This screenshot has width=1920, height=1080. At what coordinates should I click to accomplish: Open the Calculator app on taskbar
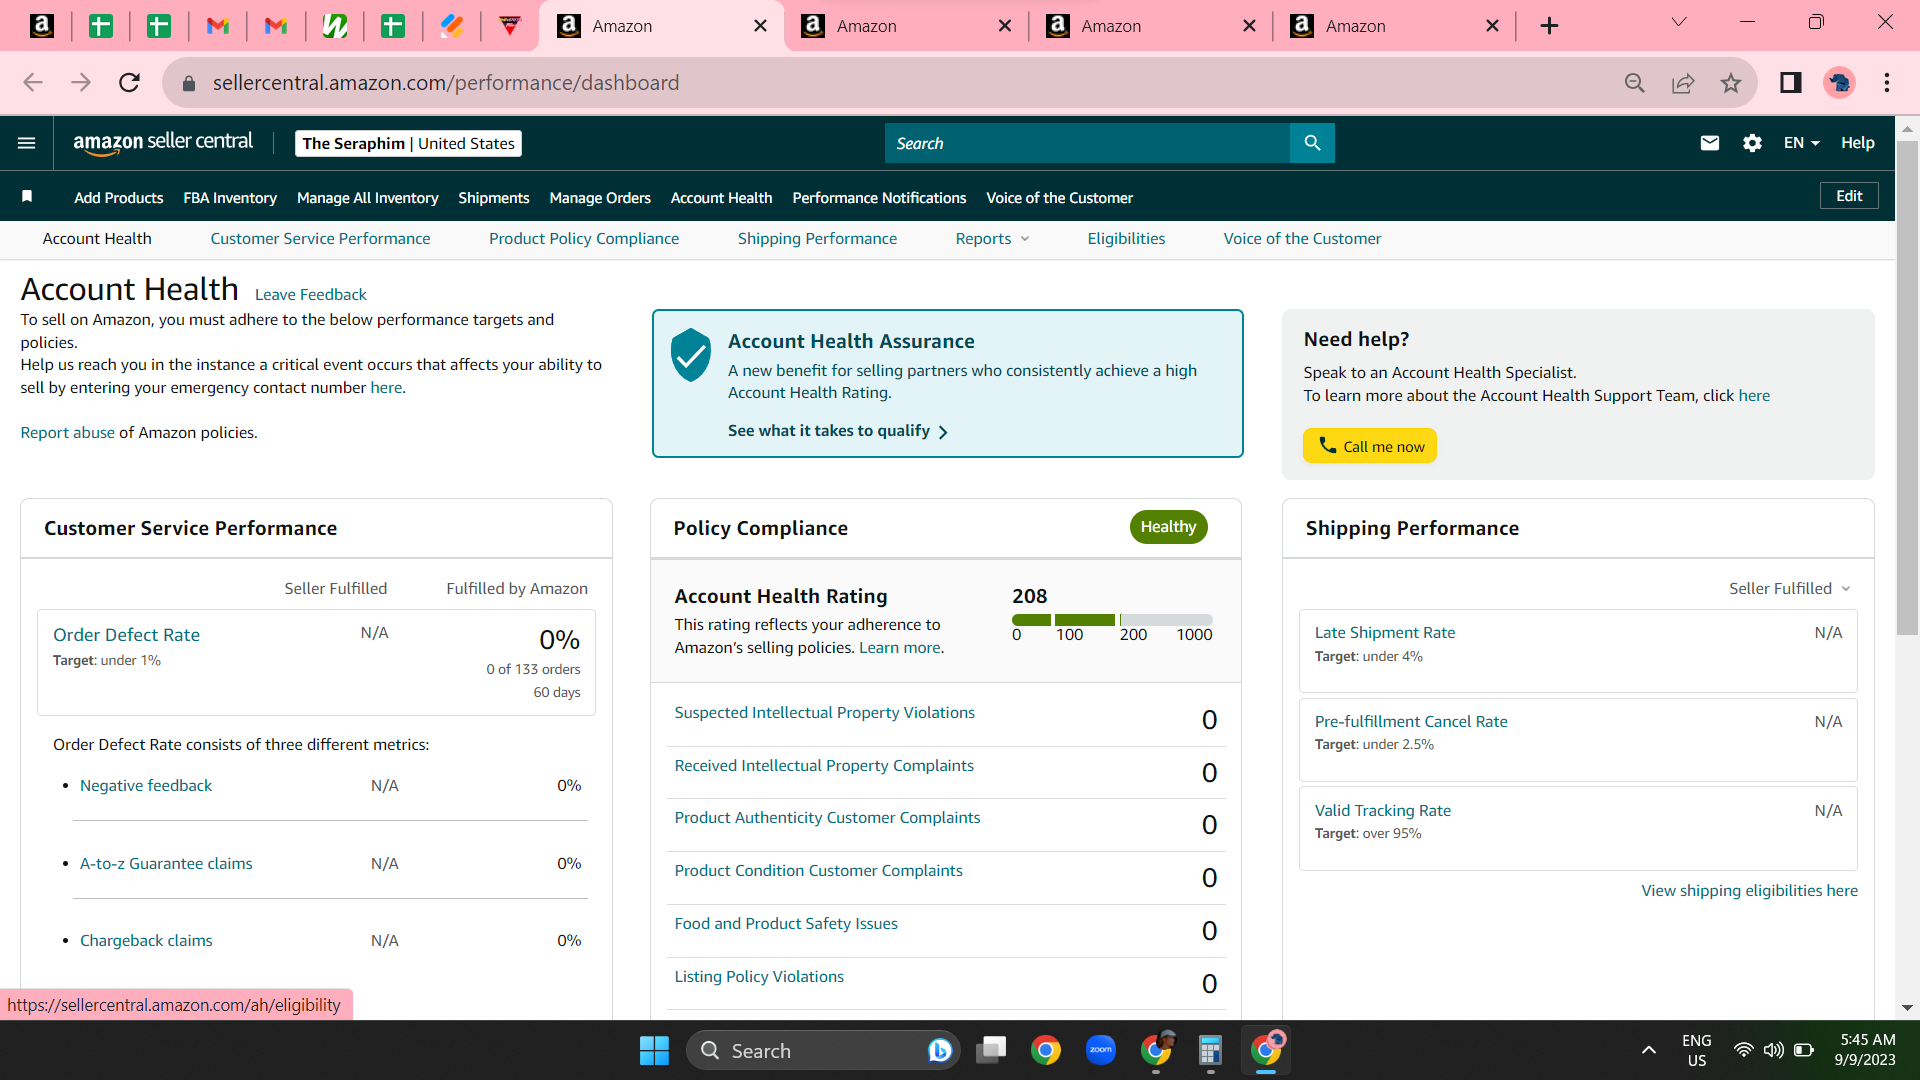click(x=1210, y=1050)
